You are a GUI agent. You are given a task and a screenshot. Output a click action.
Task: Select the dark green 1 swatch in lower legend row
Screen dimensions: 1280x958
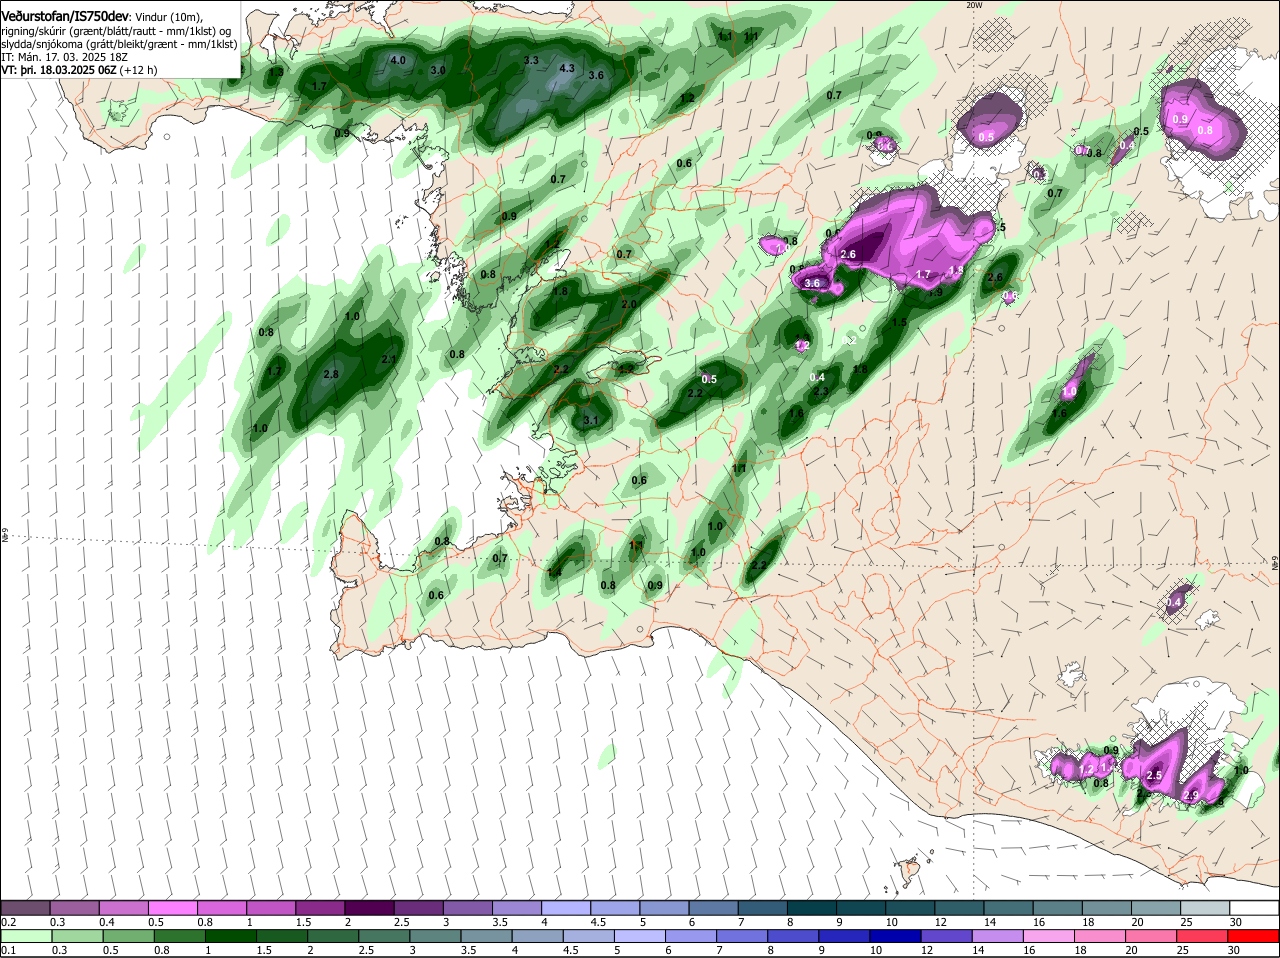pos(230,936)
